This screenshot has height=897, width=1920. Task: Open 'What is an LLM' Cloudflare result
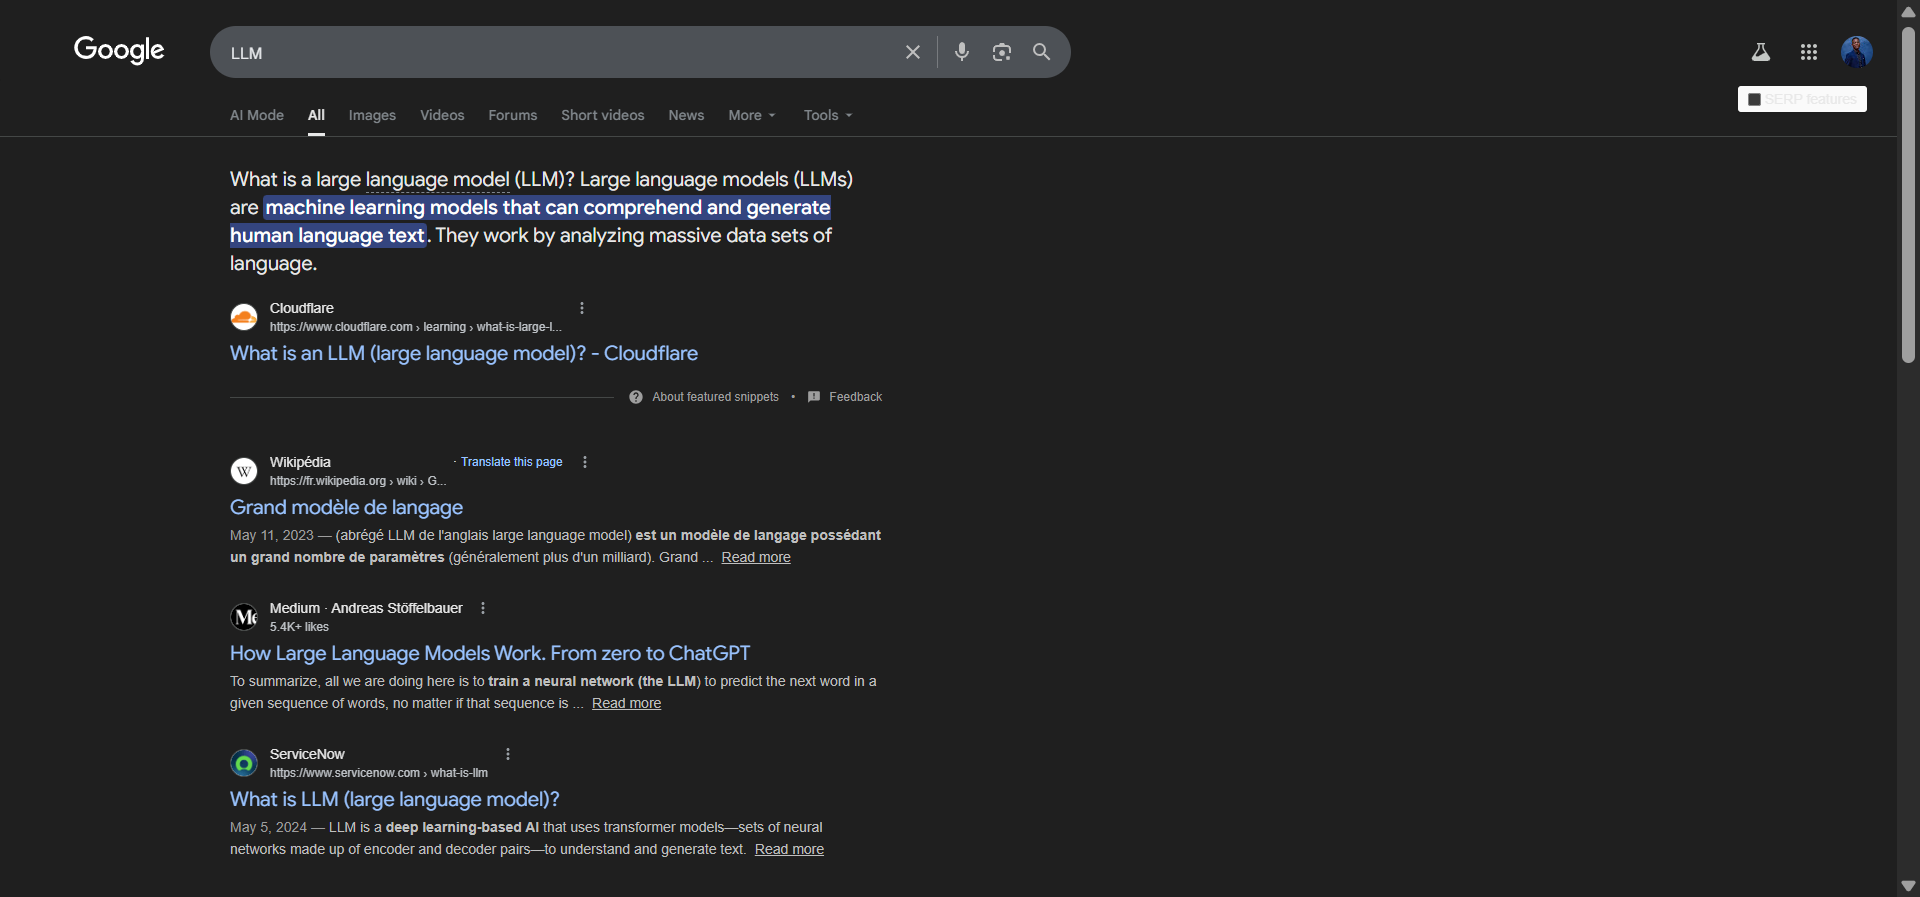464,353
